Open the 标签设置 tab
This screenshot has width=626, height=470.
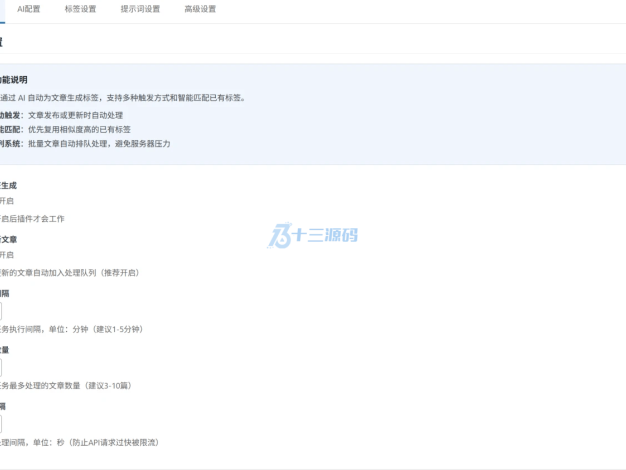(x=80, y=9)
